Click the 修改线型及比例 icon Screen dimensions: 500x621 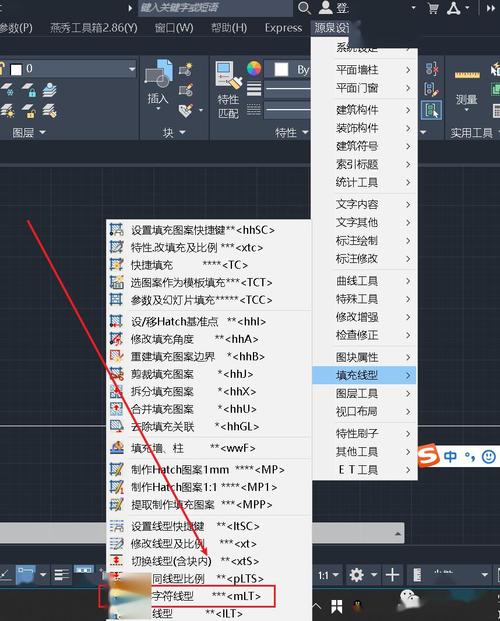116,543
